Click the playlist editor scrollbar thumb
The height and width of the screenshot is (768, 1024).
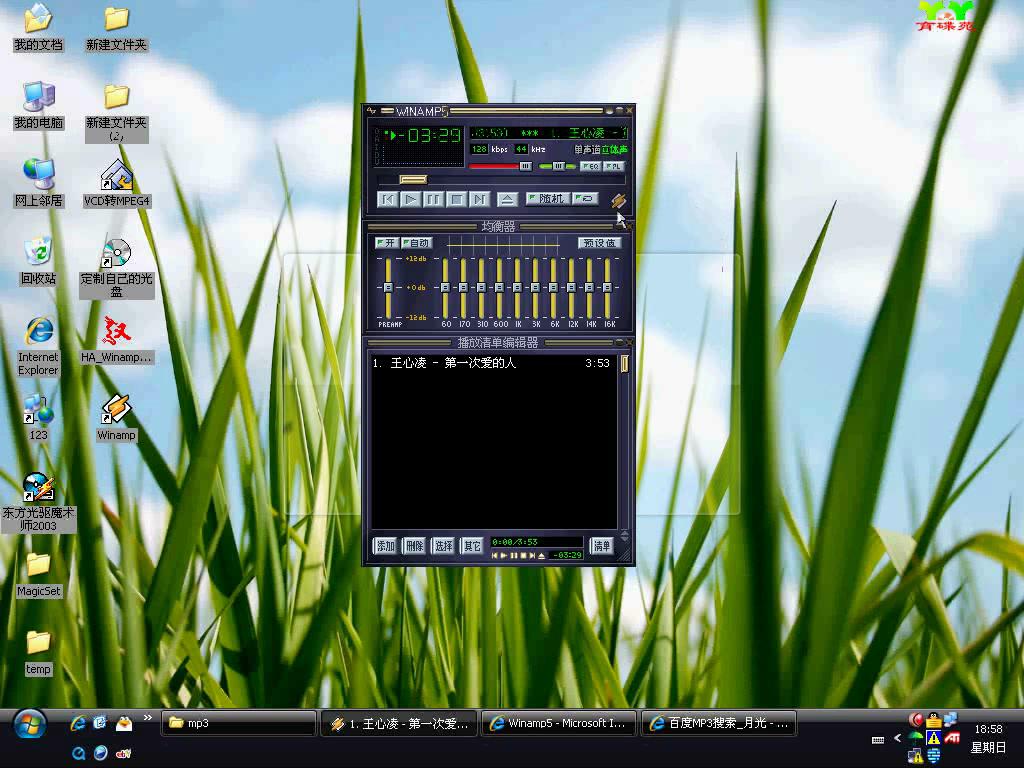coord(624,364)
